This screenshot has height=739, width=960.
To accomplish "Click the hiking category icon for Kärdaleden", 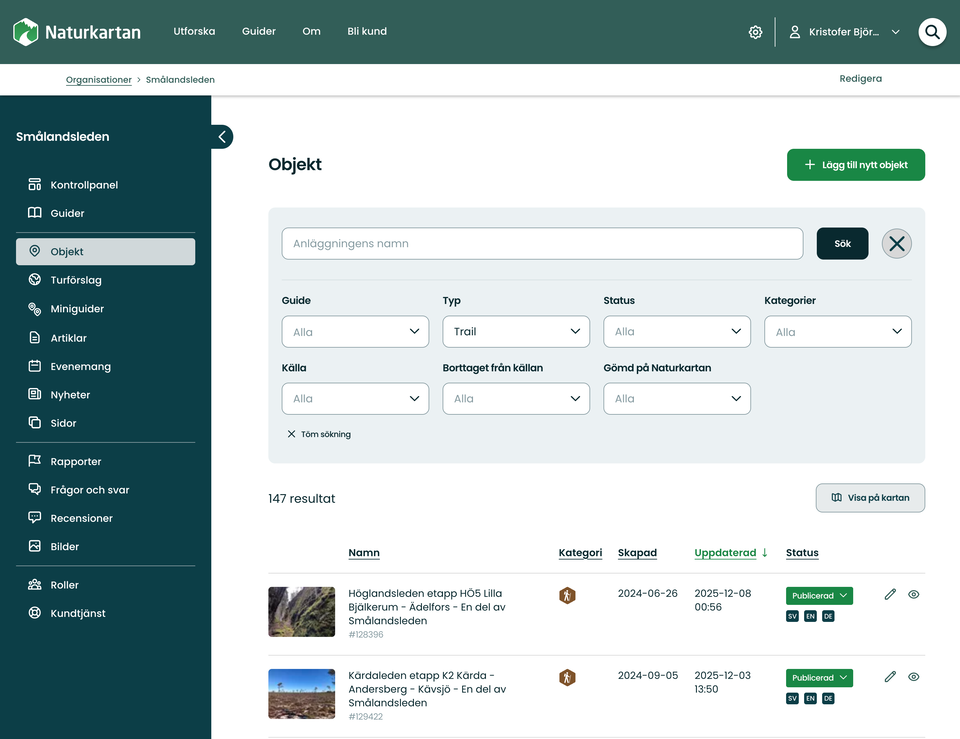I will [567, 677].
